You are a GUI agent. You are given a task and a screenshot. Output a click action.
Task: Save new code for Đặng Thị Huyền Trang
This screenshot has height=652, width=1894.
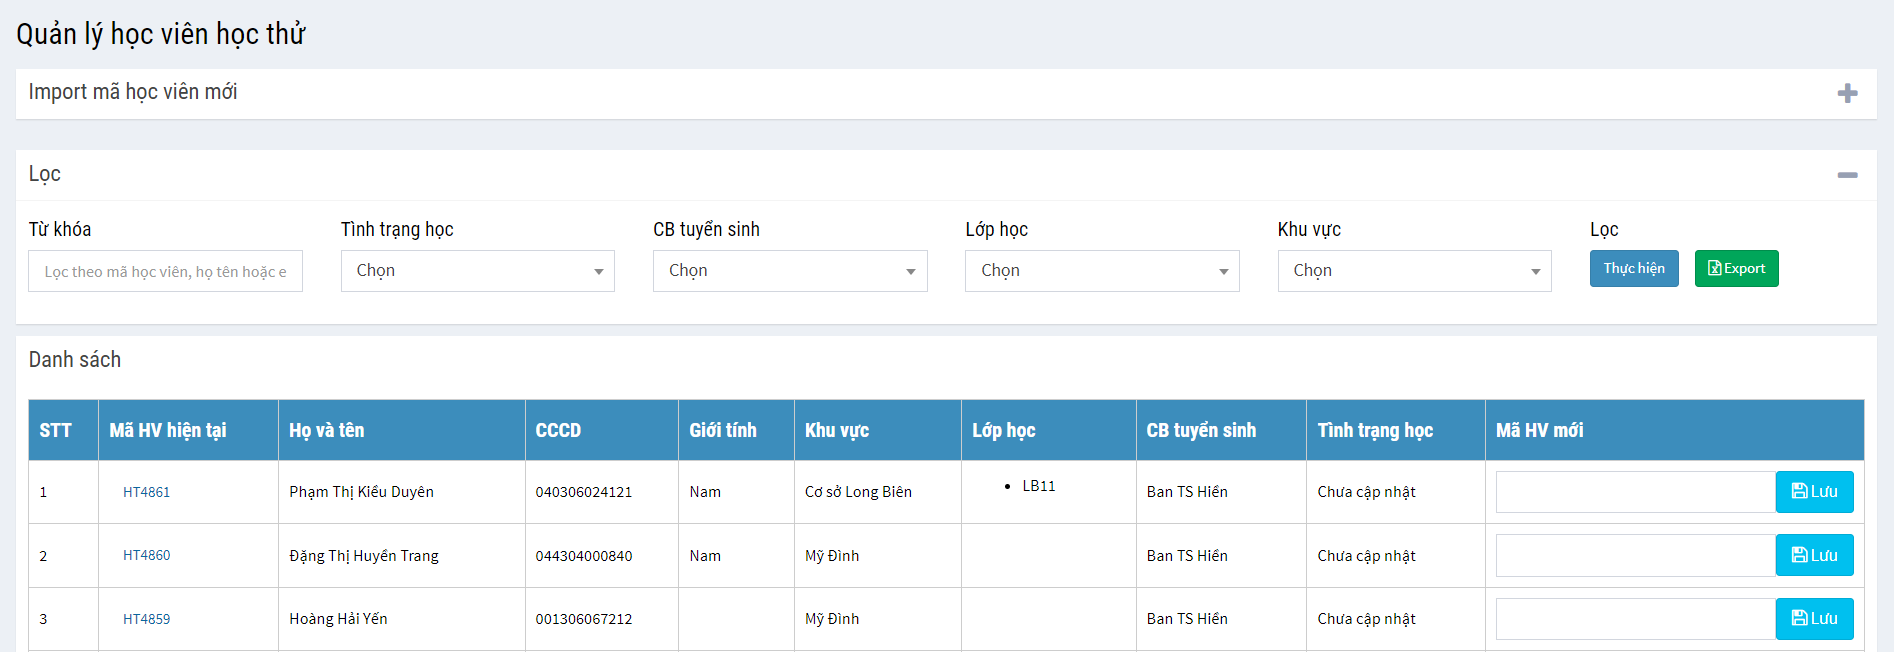pos(1813,555)
